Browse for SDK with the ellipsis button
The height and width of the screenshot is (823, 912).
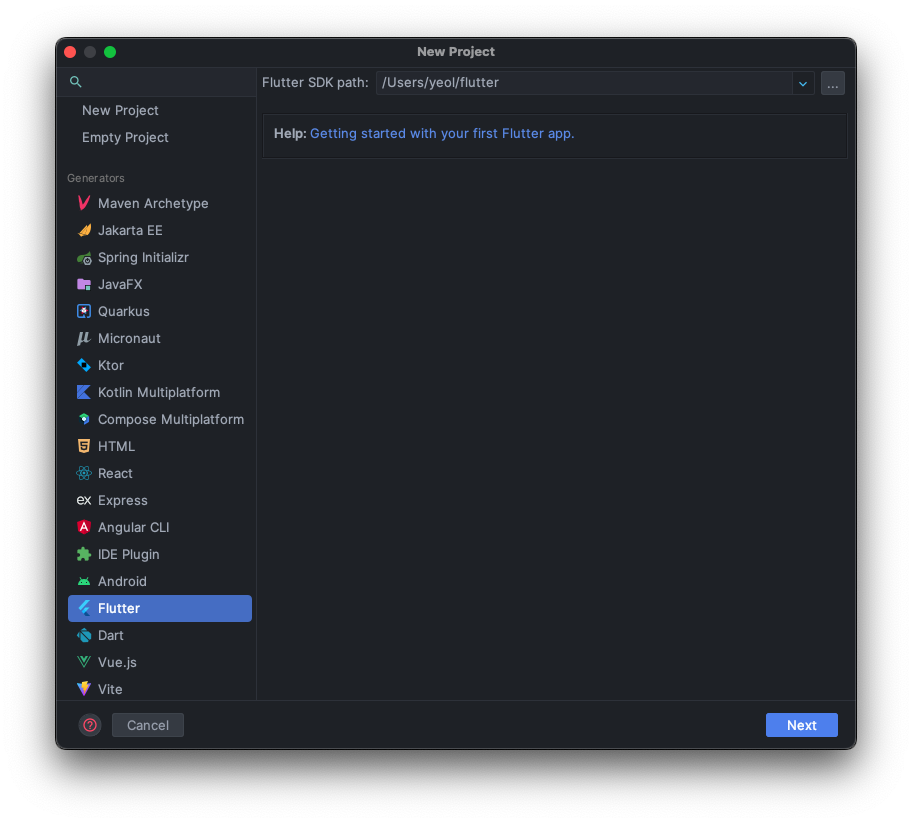pyautogui.click(x=832, y=83)
